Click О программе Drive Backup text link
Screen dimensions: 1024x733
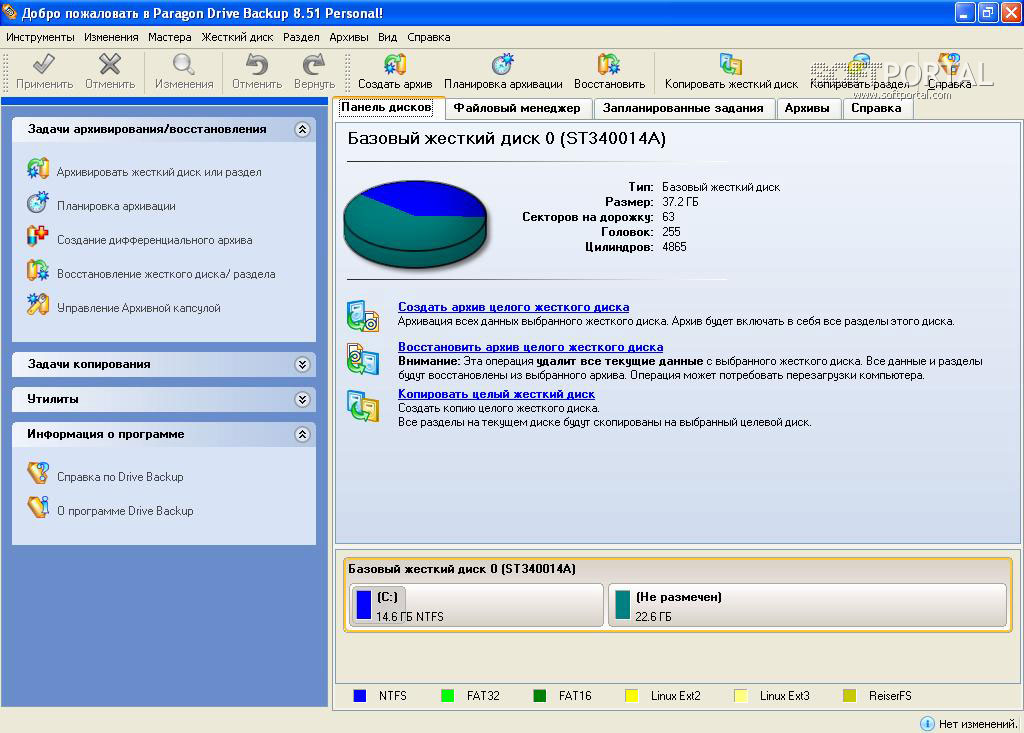tap(125, 511)
